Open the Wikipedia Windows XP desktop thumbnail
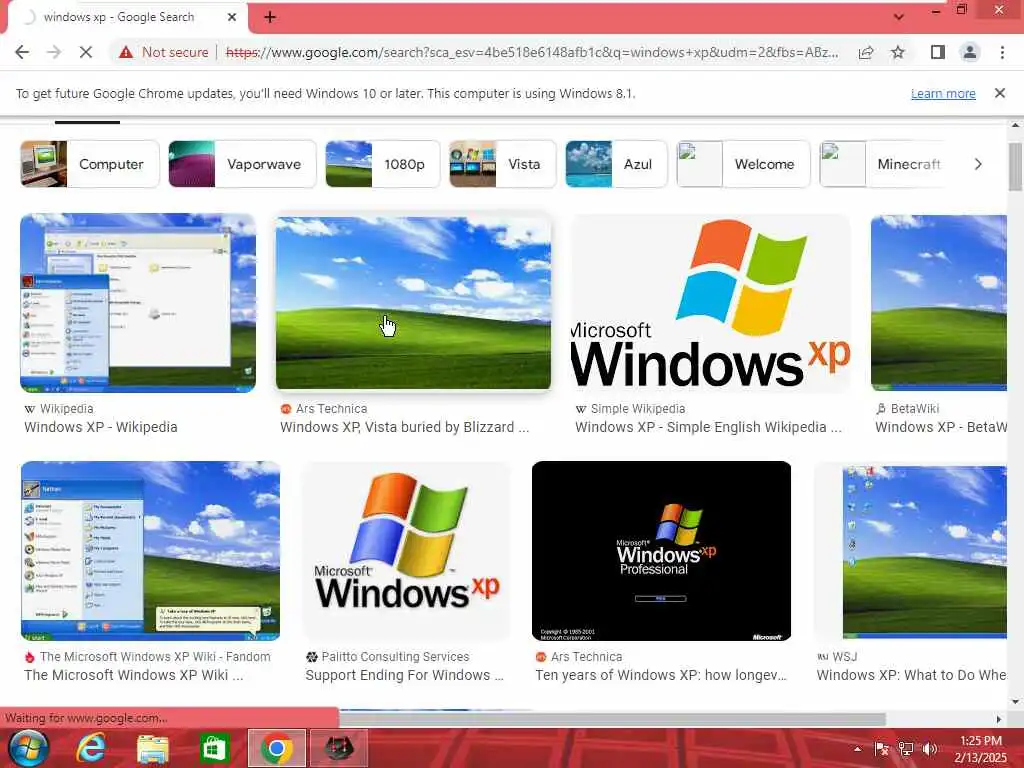 tap(138, 302)
